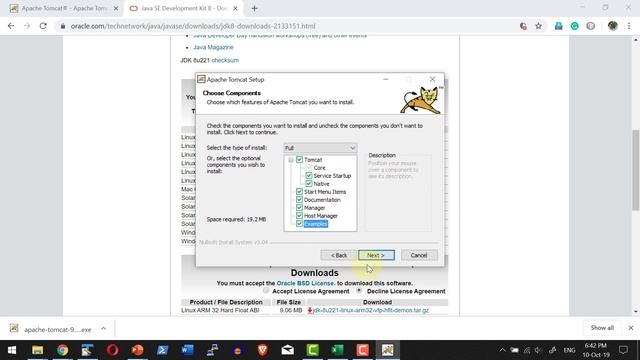Go back in the browser
640x360 pixels.
(11, 26)
